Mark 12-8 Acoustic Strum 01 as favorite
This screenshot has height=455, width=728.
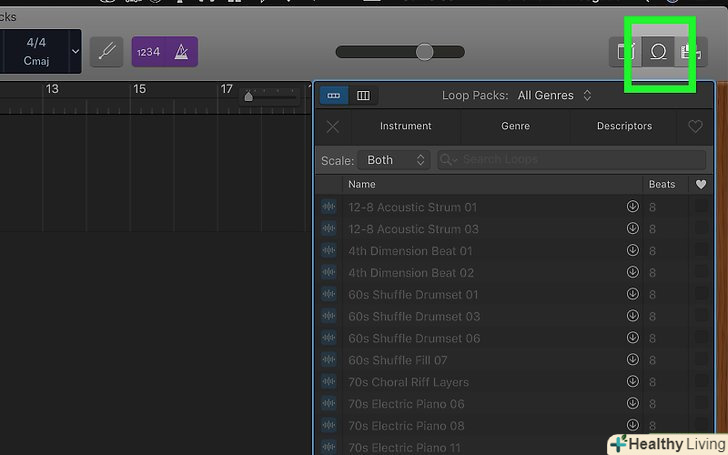[x=701, y=207]
